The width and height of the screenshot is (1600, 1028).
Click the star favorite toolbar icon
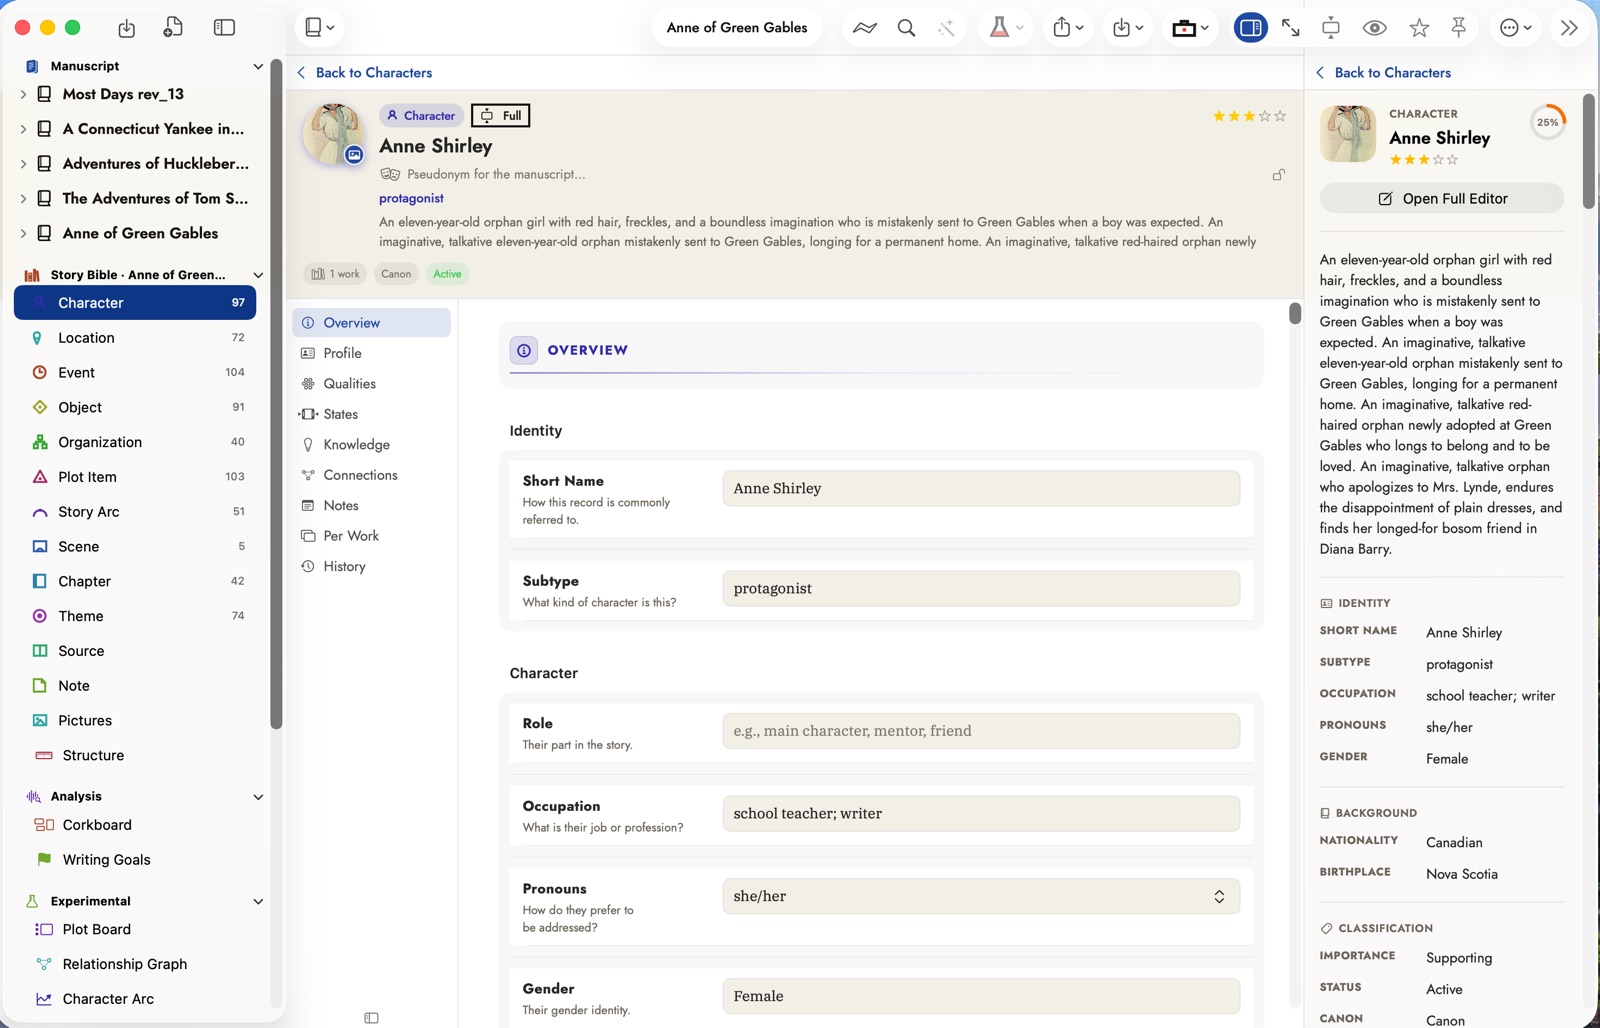(1419, 28)
